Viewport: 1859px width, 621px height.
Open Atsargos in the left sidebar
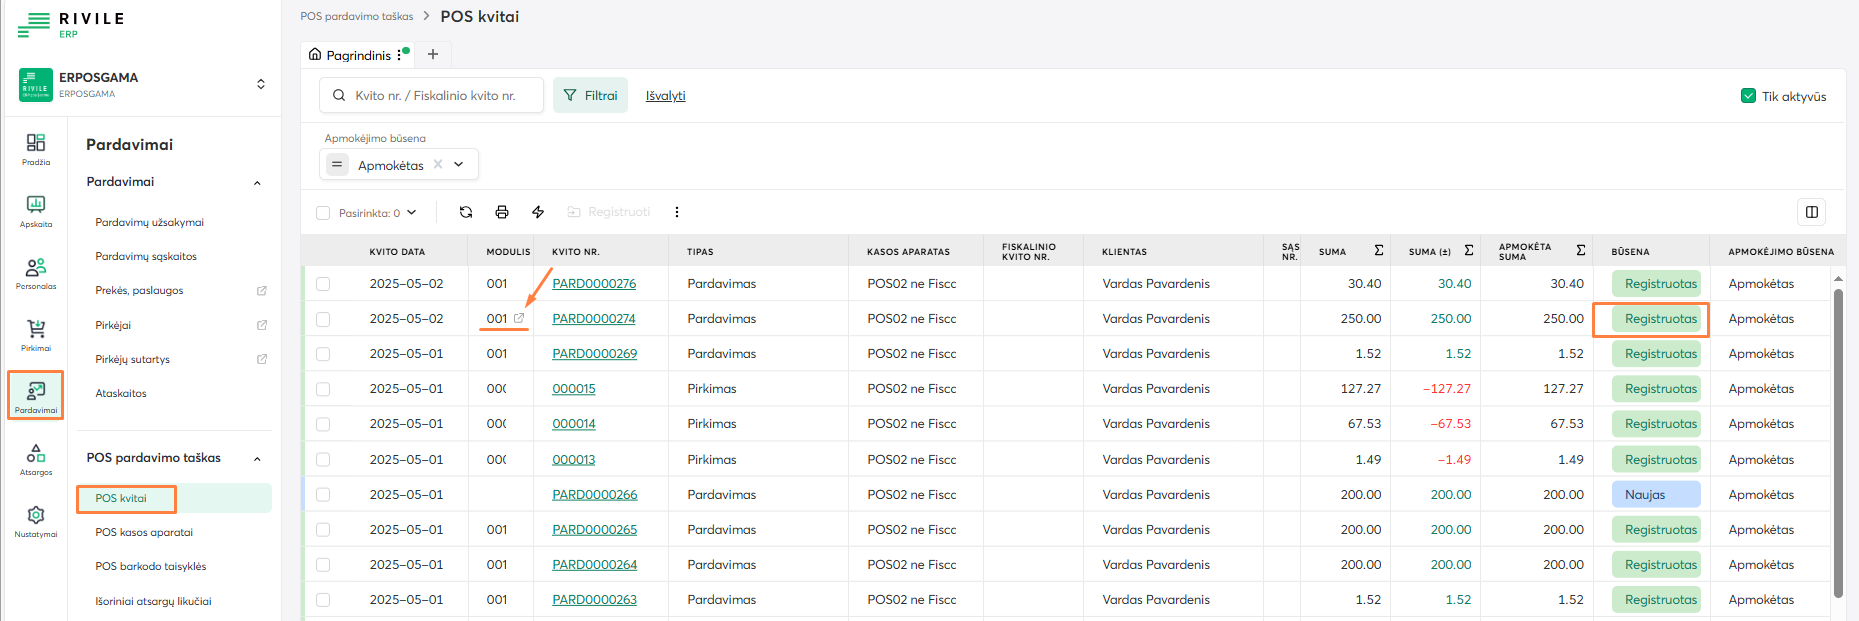point(36,459)
